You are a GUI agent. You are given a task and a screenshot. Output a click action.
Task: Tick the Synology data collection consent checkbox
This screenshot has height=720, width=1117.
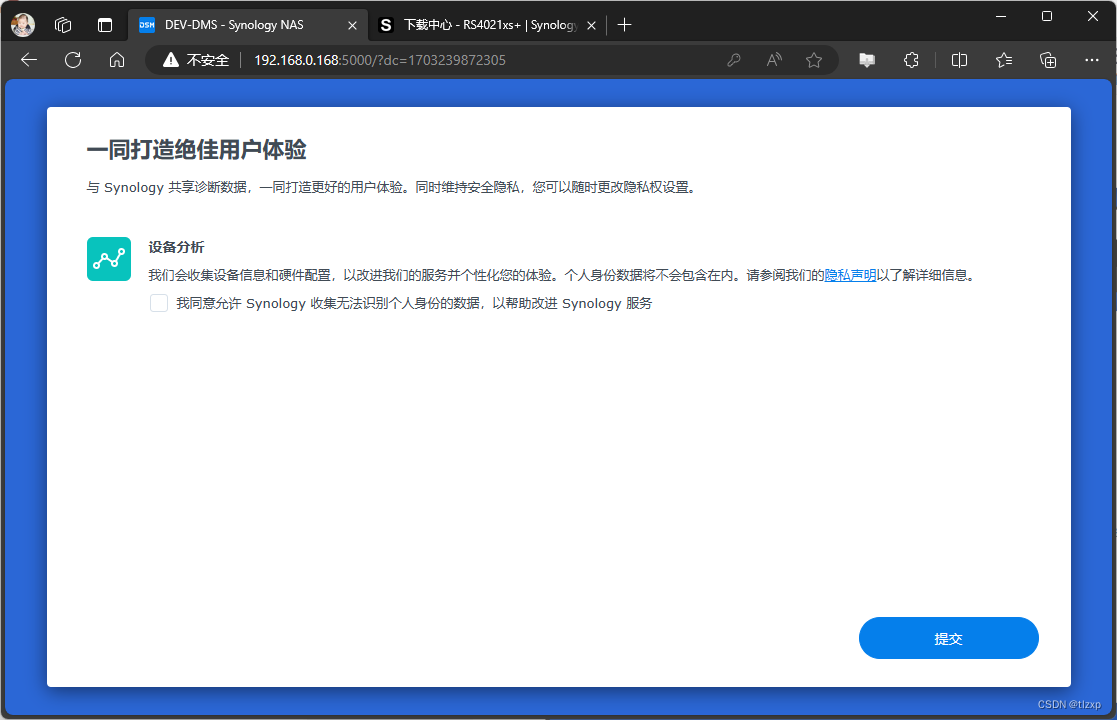coord(159,303)
